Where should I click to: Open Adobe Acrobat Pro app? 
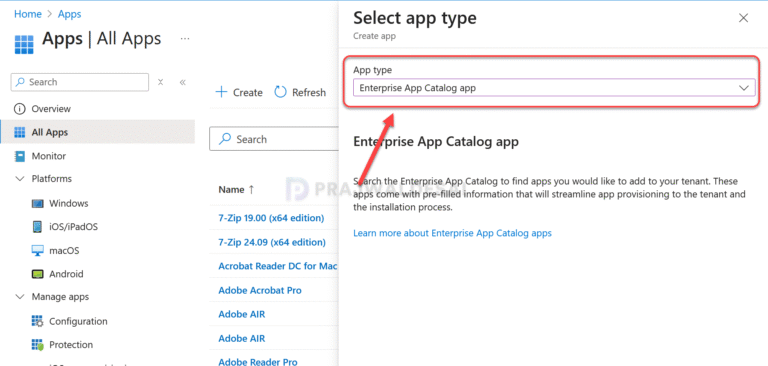click(260, 290)
